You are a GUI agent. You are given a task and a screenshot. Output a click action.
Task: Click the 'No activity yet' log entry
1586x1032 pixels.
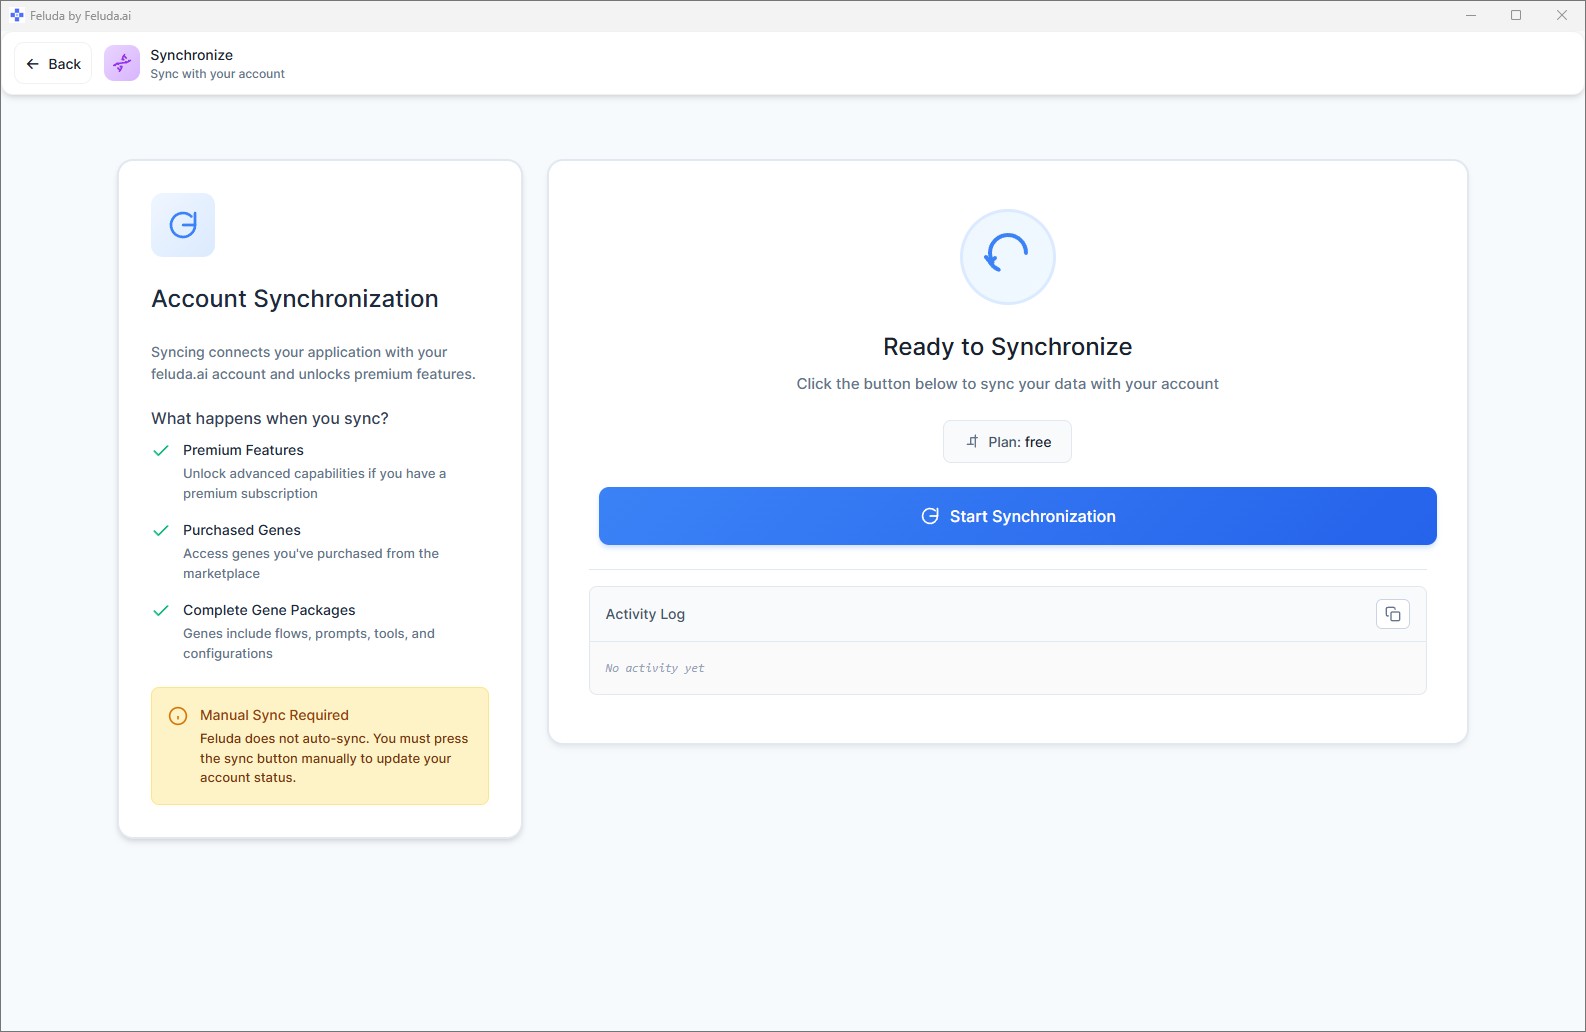click(x=655, y=668)
